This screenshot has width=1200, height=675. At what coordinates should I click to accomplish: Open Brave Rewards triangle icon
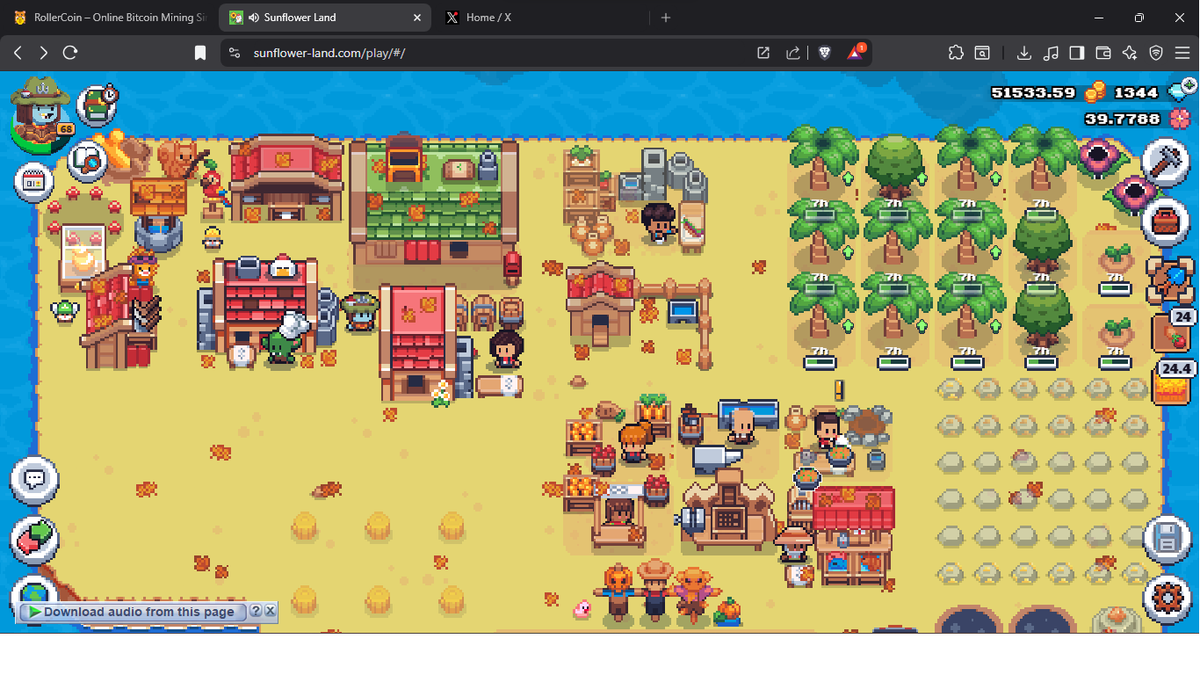pos(857,52)
